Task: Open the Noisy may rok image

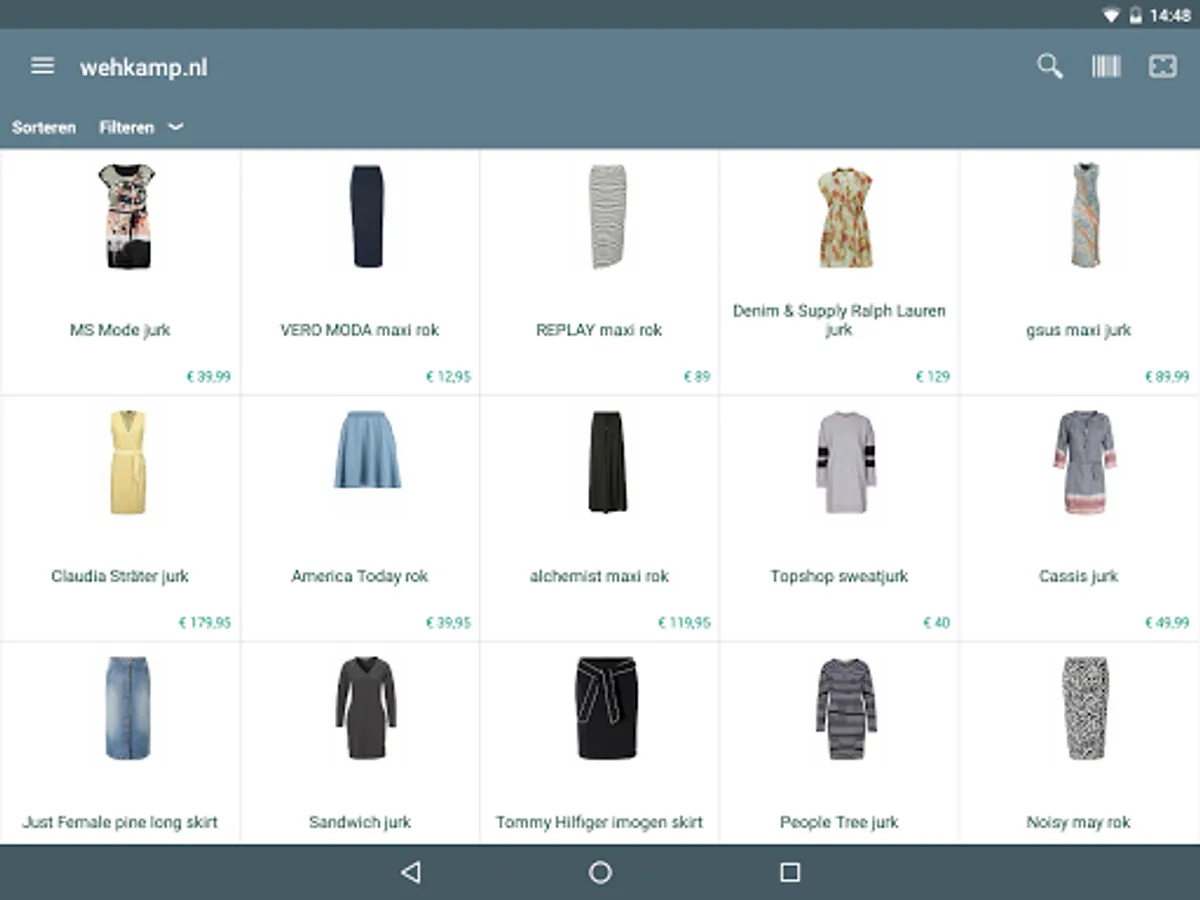Action: [1085, 708]
